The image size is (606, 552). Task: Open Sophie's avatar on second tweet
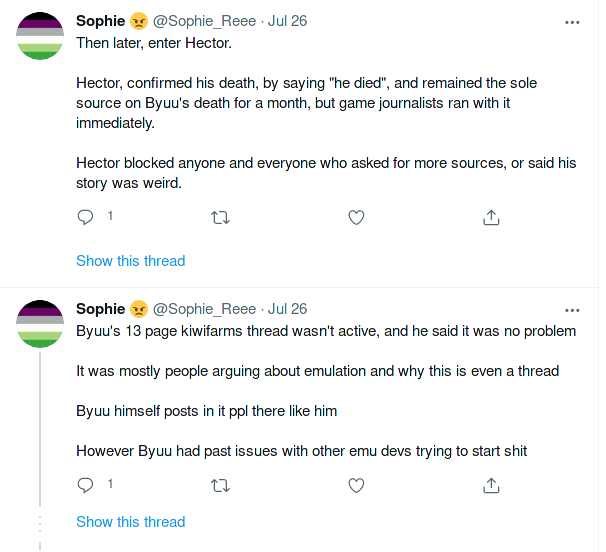40,324
